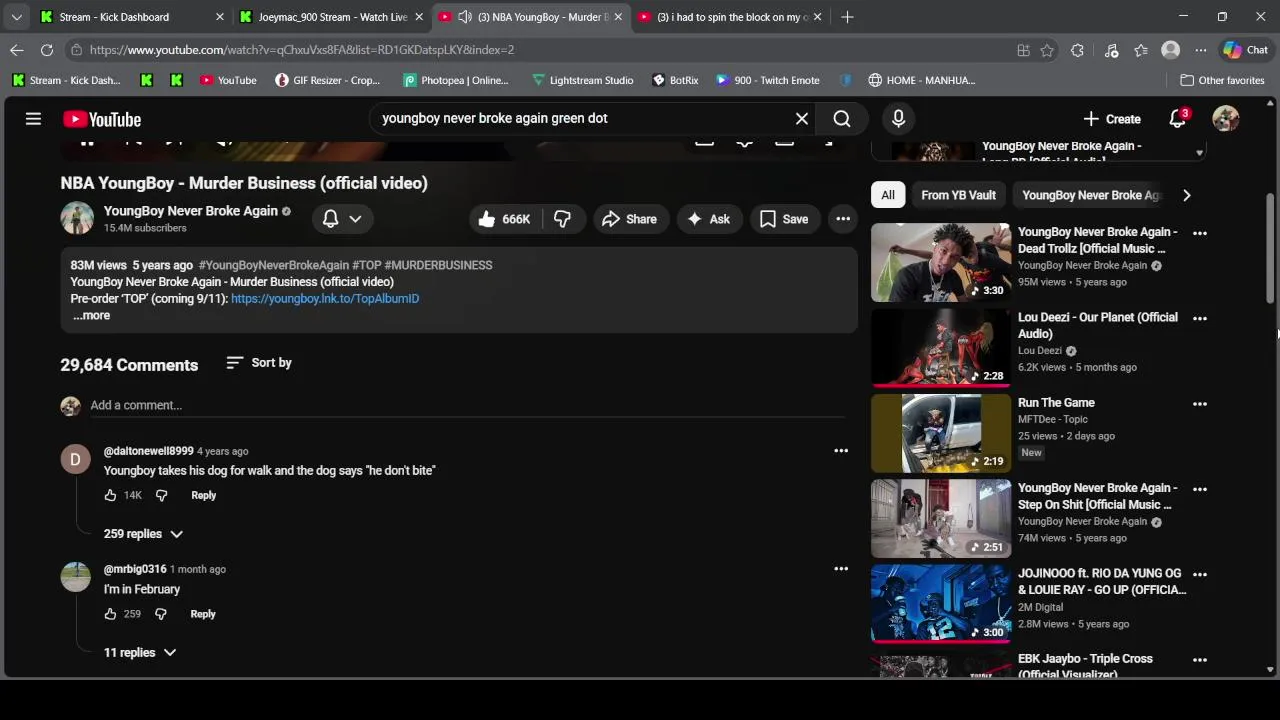
Task: Reply to daltonewell8999 comment
Action: (x=203, y=495)
